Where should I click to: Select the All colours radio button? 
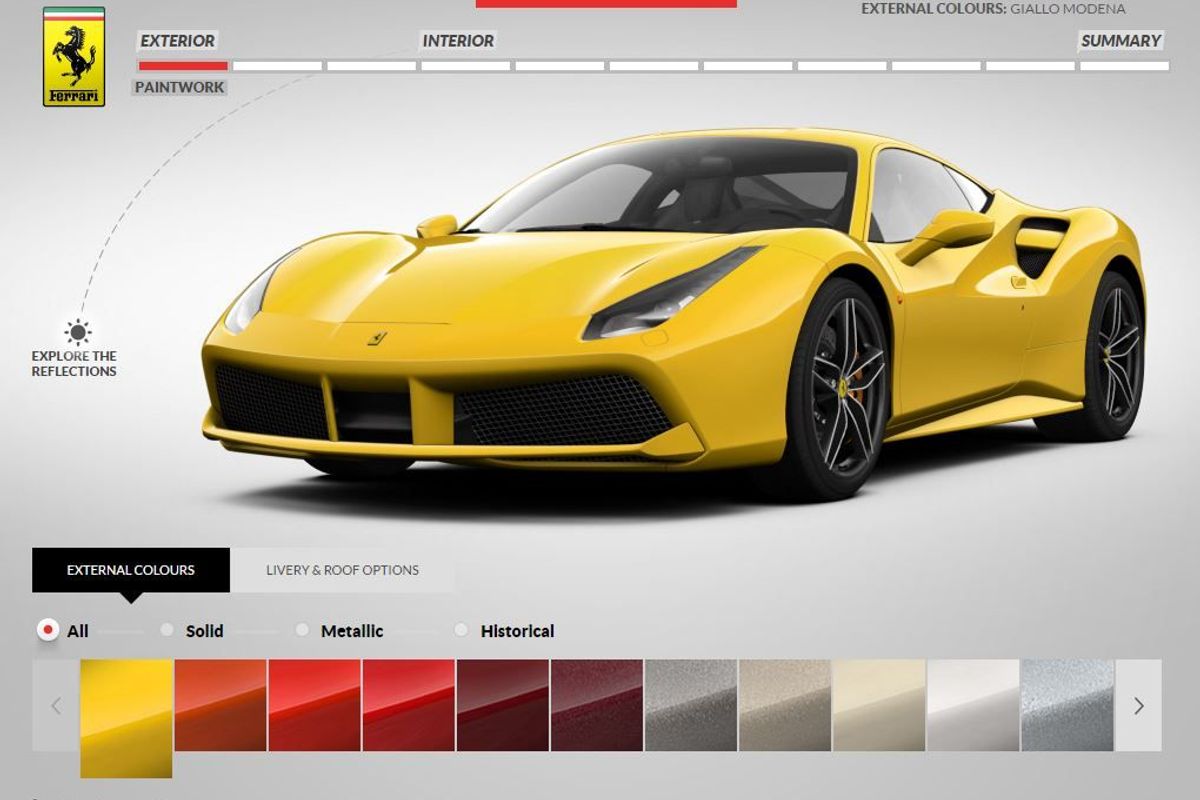click(x=47, y=630)
